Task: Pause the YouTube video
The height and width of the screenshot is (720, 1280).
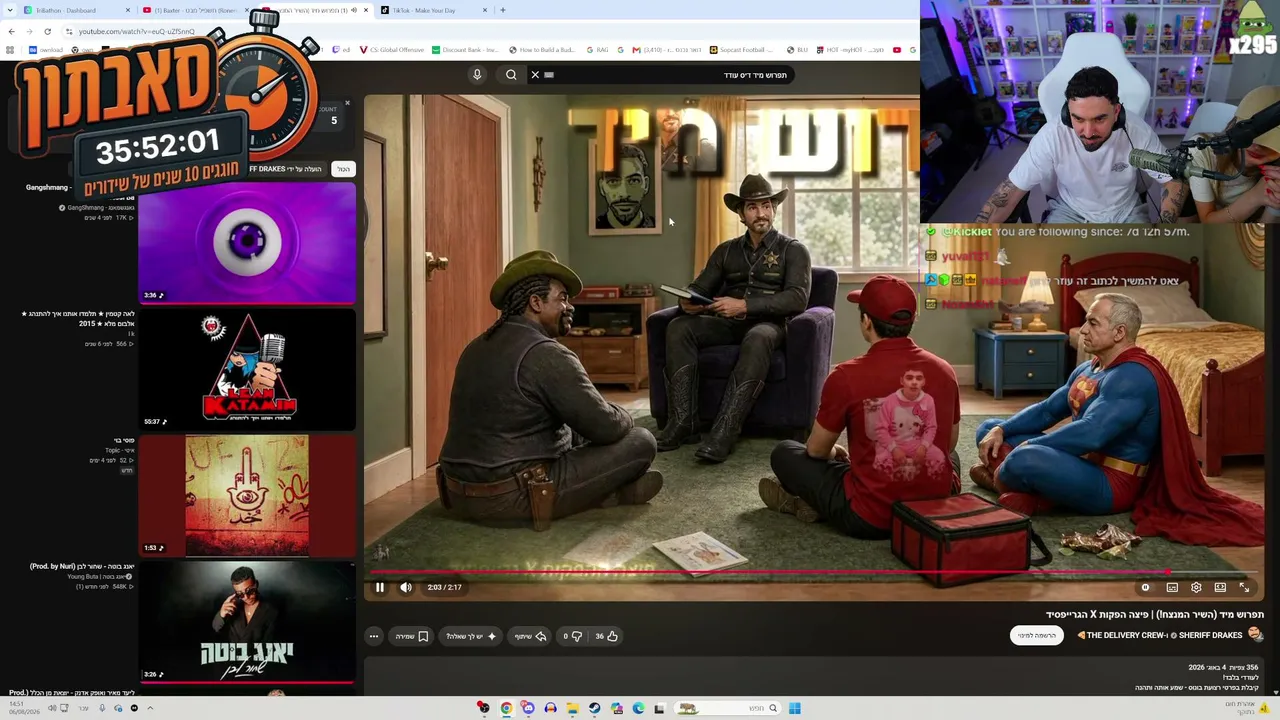Action: point(380,587)
